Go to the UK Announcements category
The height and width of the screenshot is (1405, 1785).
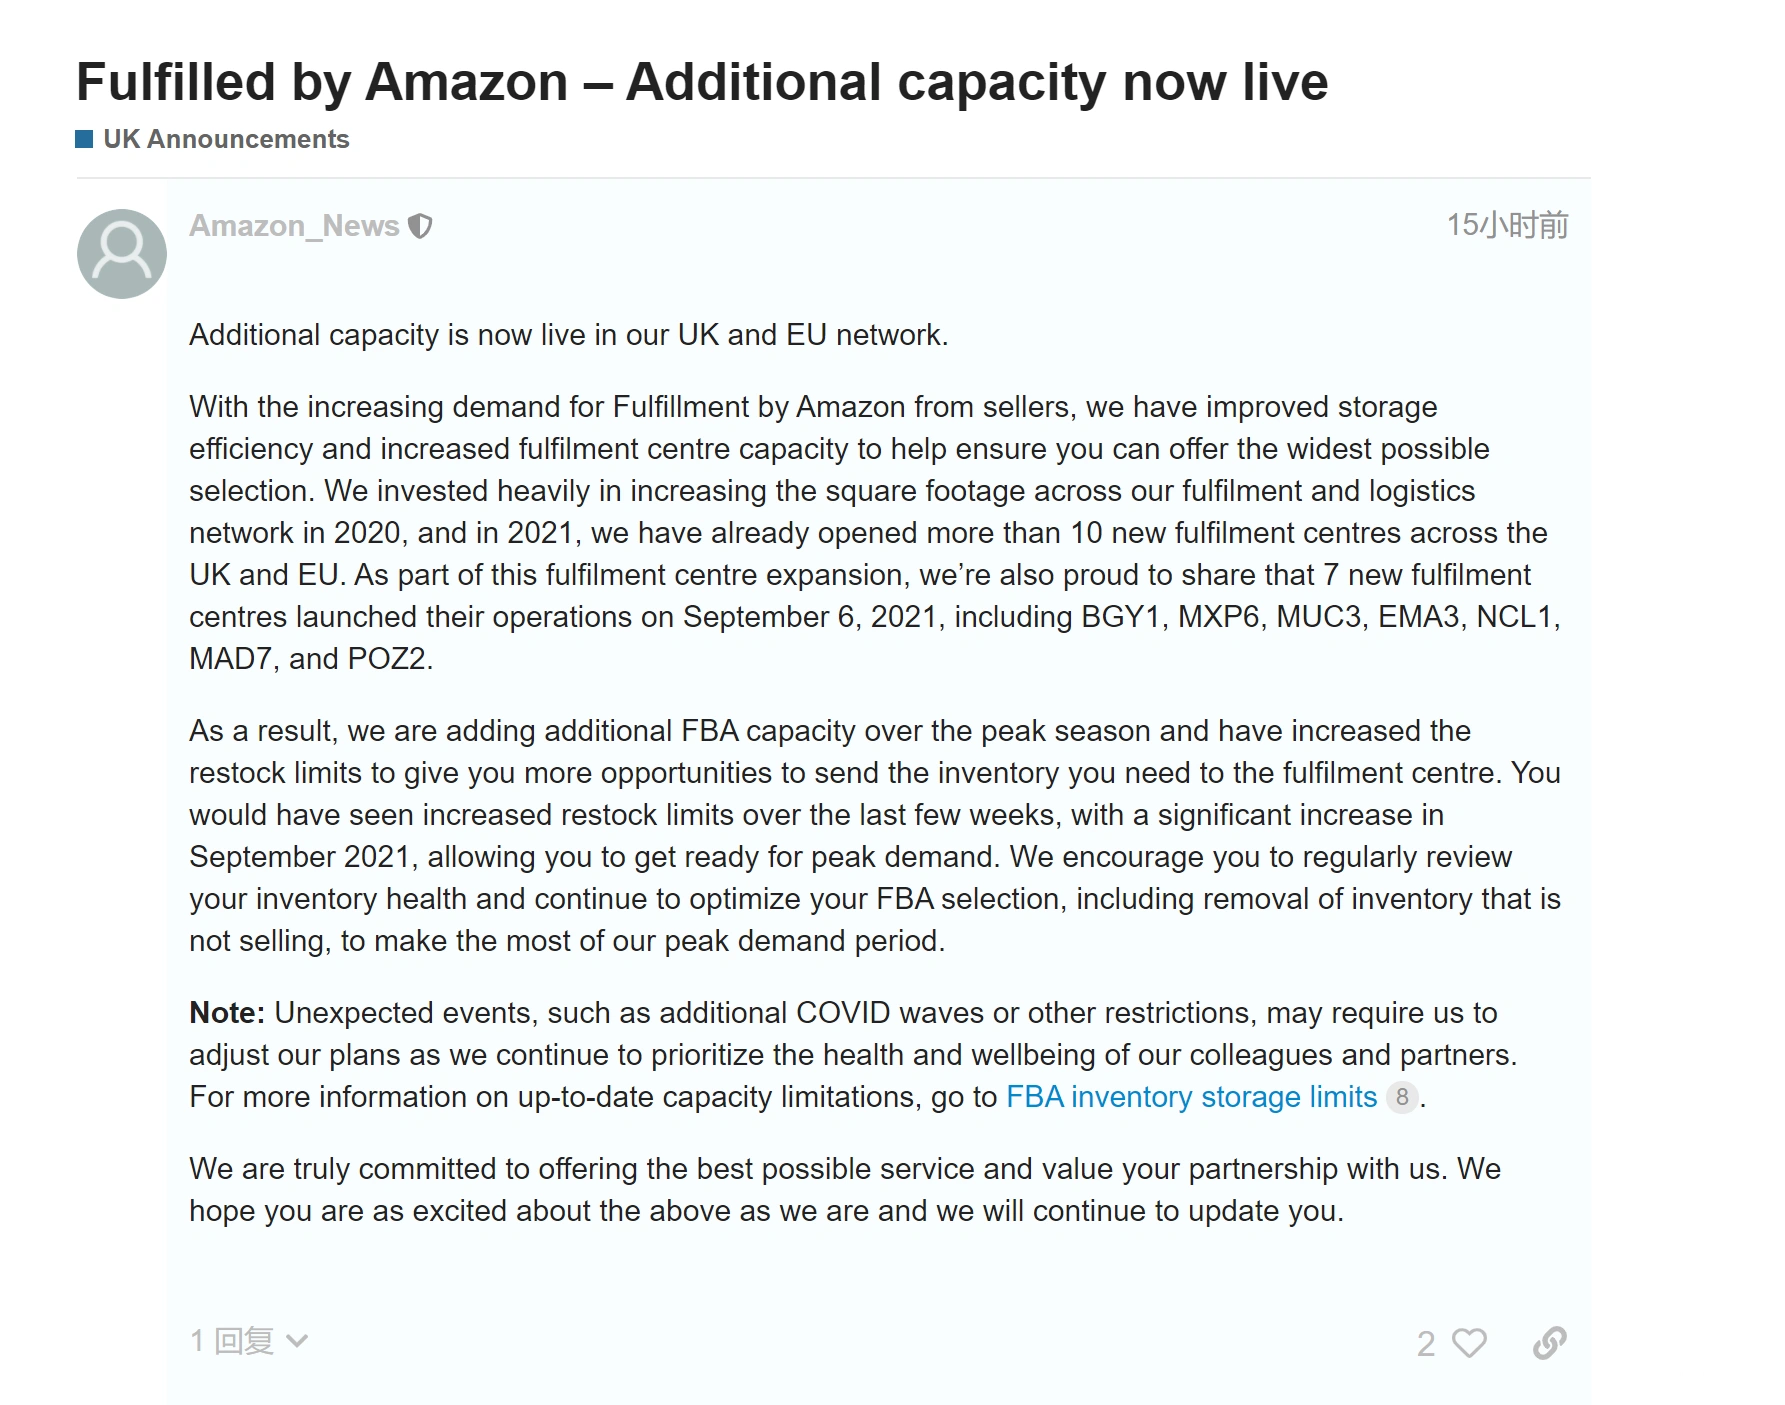point(226,139)
